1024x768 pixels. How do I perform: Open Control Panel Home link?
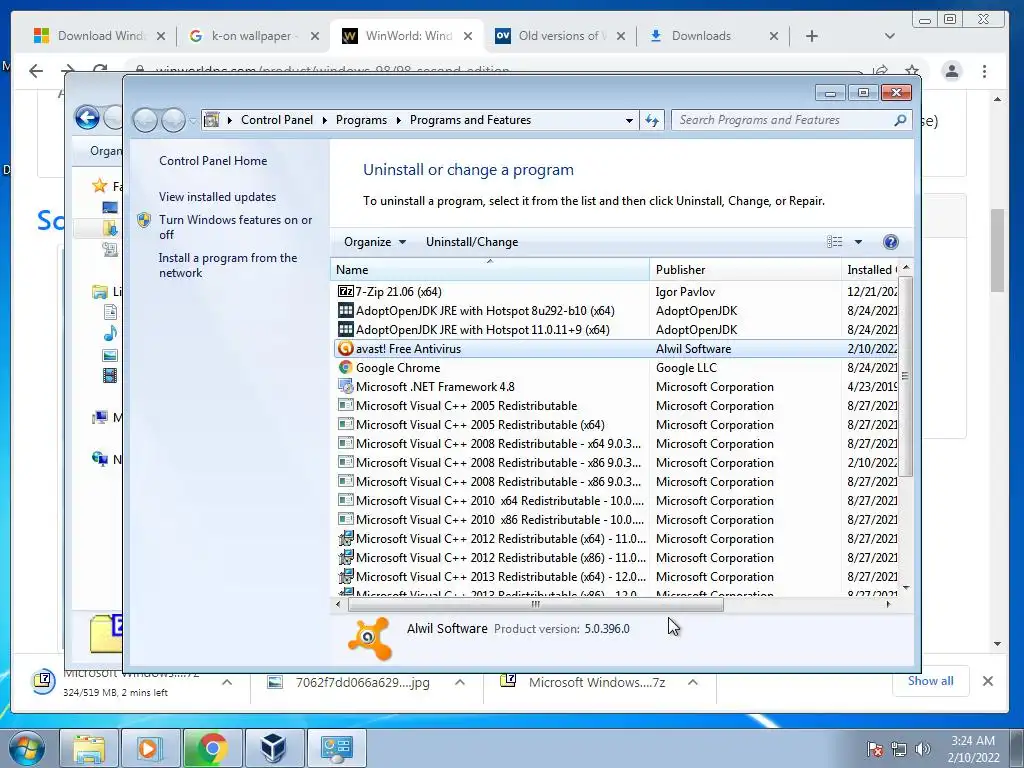click(213, 161)
